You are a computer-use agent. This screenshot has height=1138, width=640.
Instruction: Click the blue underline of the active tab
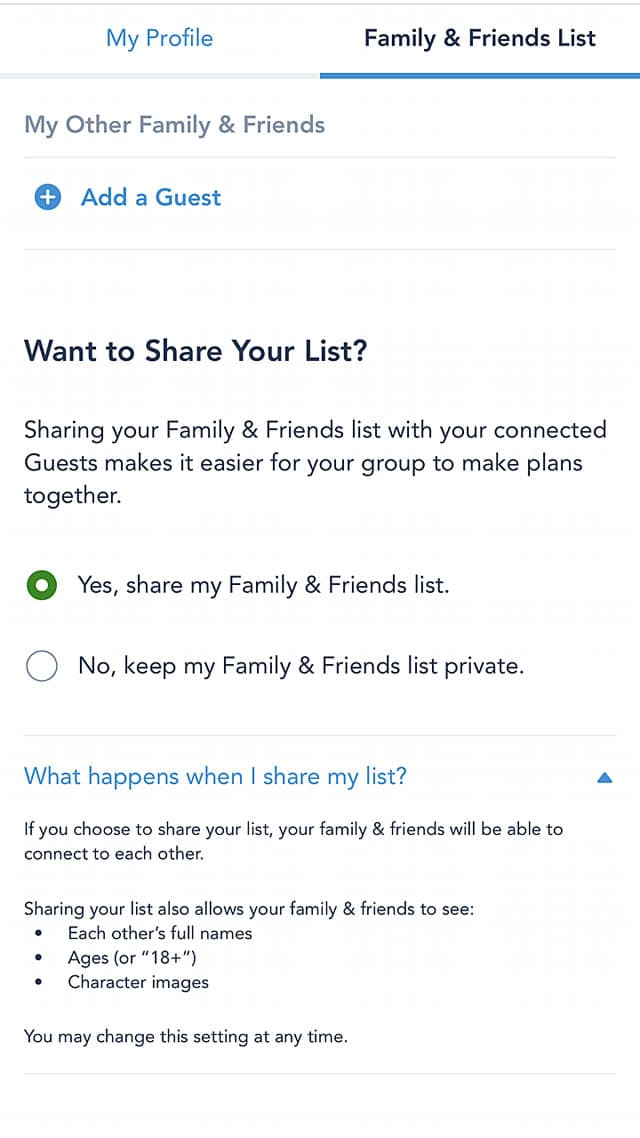[480, 75]
